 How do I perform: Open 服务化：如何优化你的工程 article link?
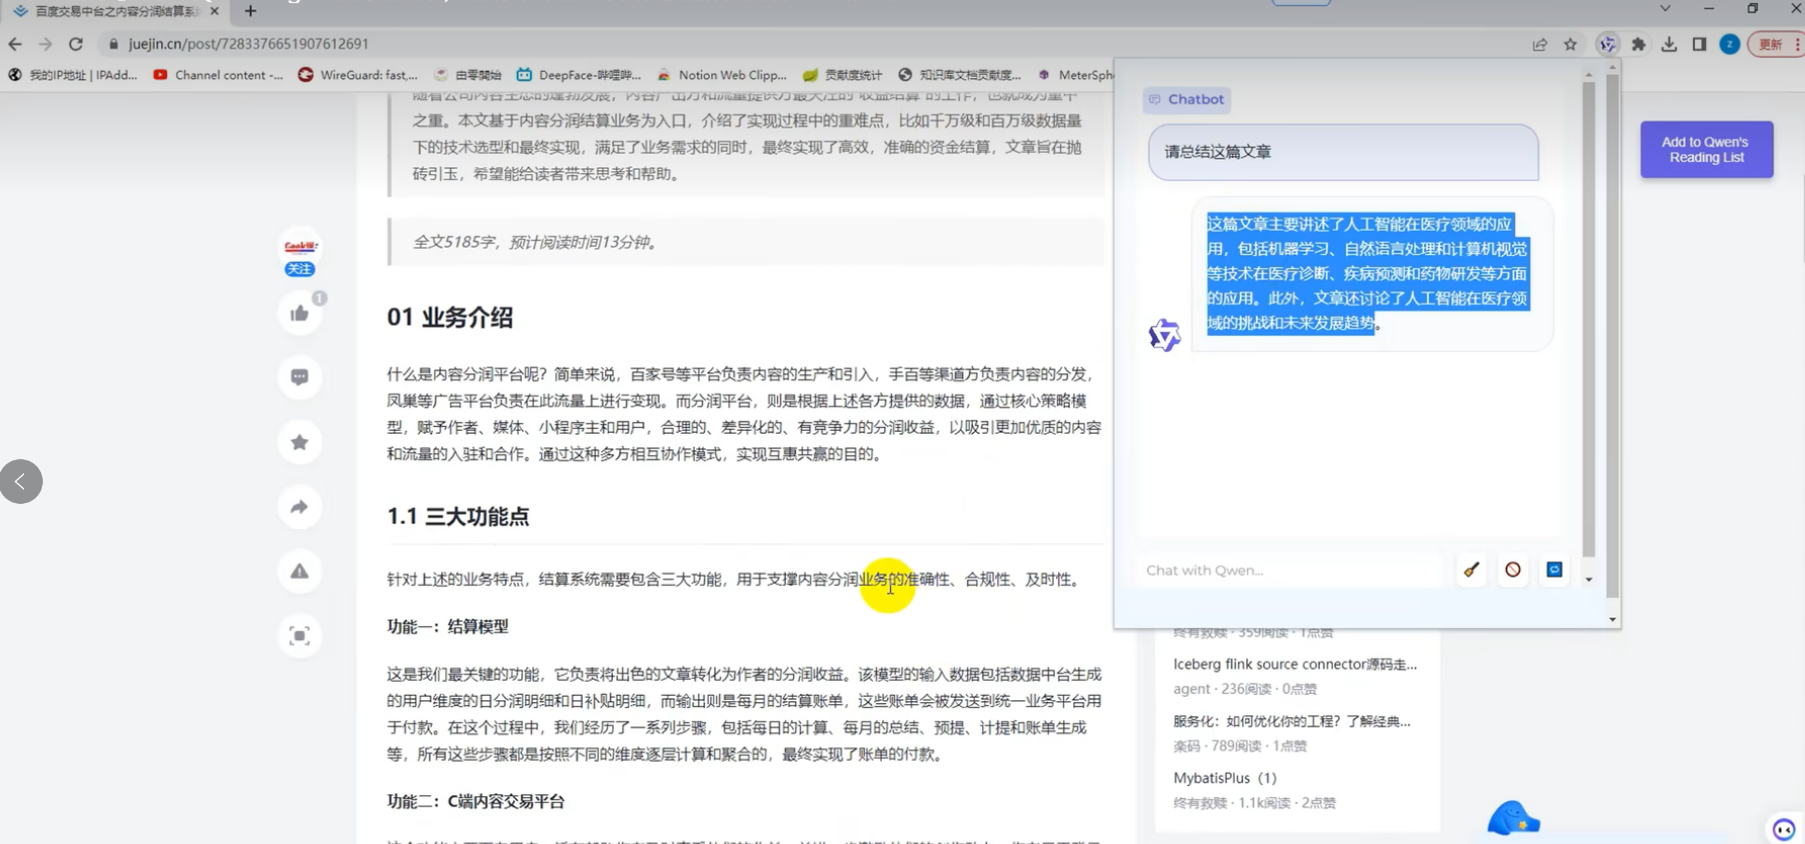point(1292,721)
